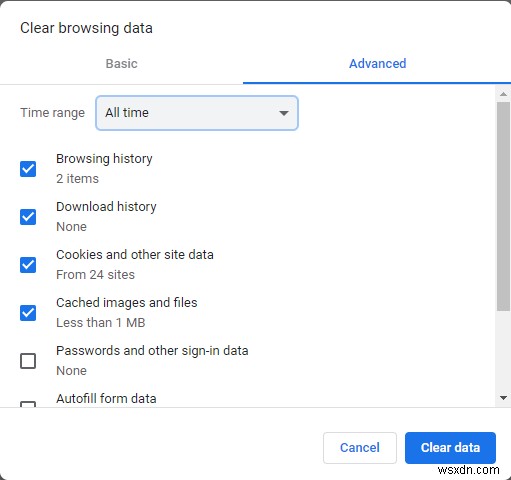
Task: Click the vertical scrollbar thumb
Action: [x=503, y=207]
